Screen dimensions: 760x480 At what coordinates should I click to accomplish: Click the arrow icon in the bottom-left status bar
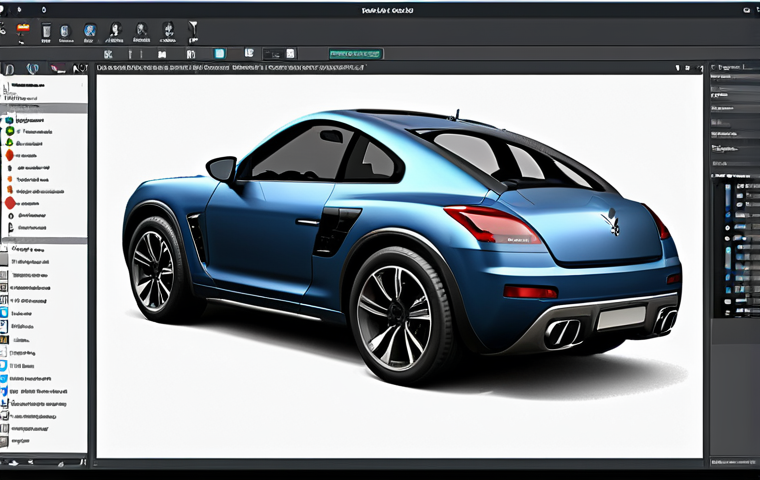14,464
